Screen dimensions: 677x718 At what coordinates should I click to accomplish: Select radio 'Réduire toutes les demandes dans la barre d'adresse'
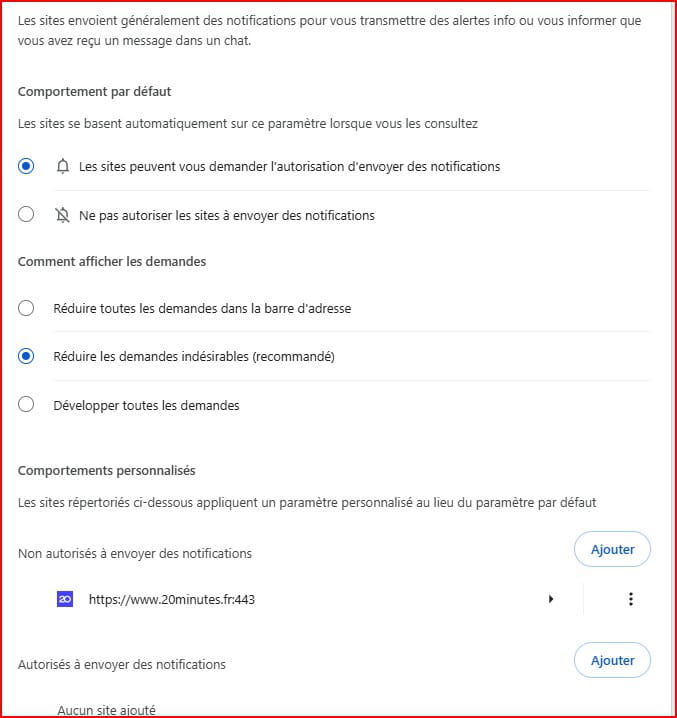tap(27, 308)
